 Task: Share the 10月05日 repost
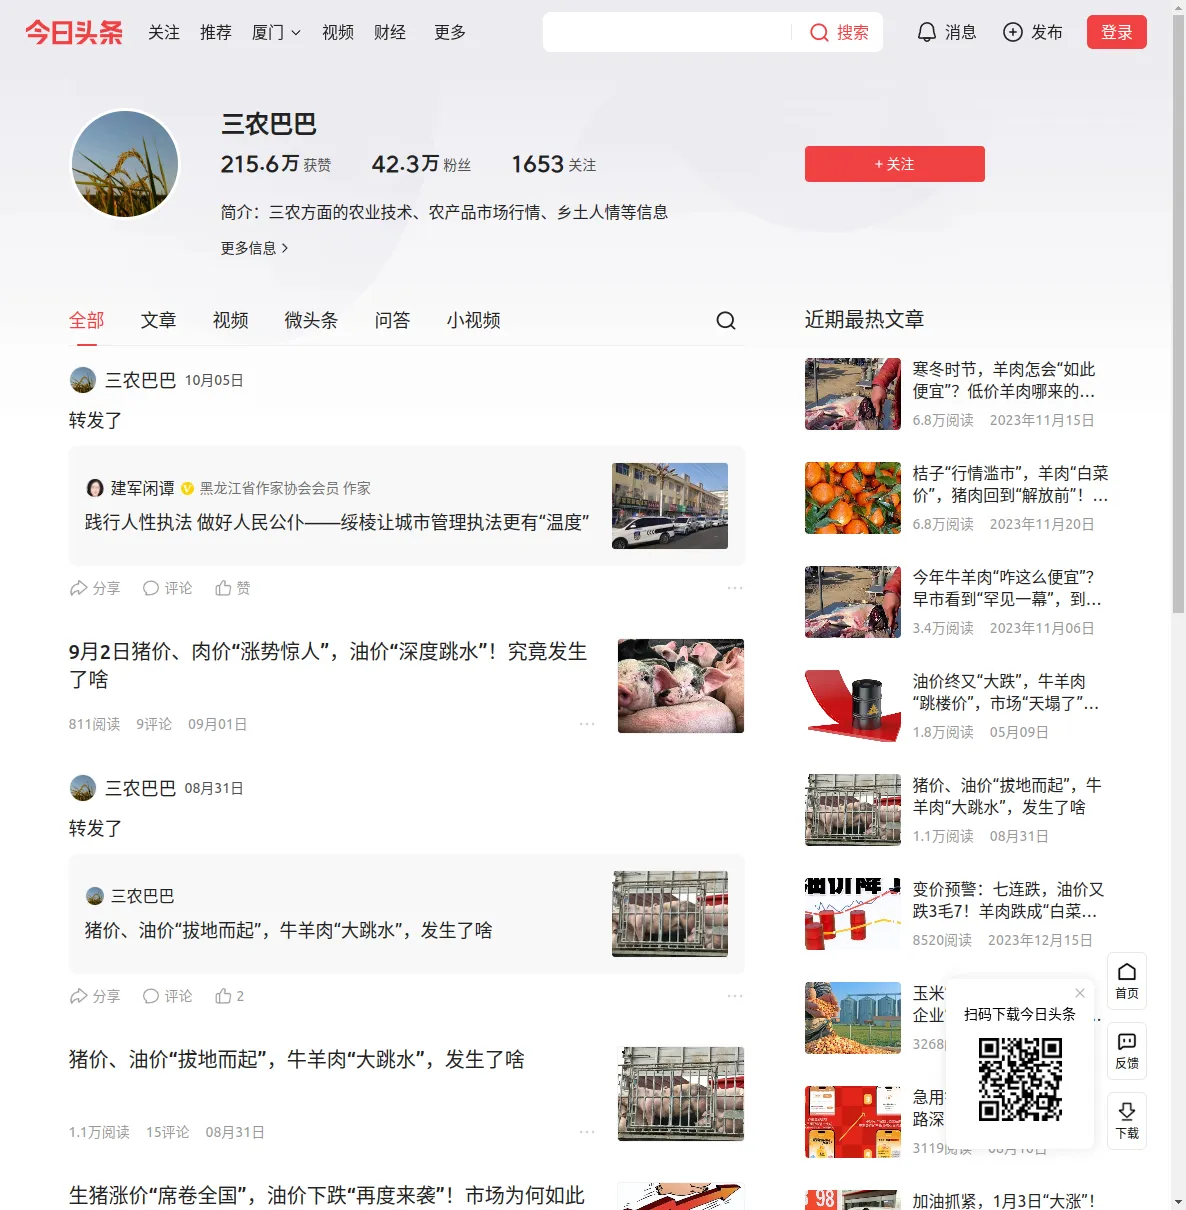pyautogui.click(x=95, y=588)
